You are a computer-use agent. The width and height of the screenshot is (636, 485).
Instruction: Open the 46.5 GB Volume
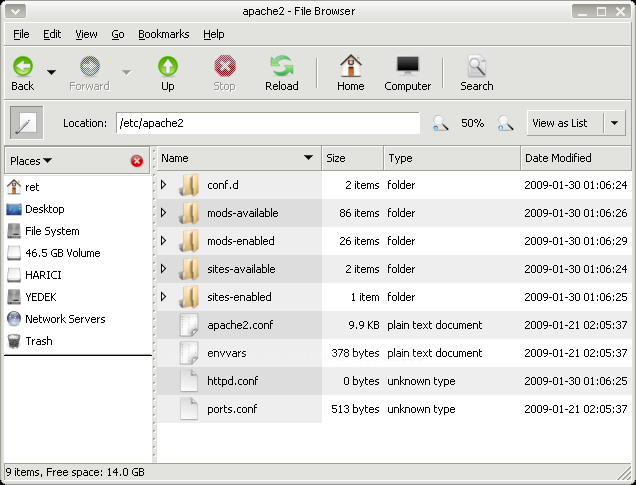[62, 253]
